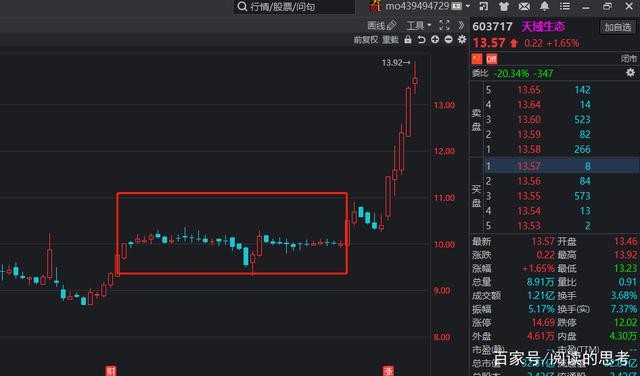Open the skin shirt icon in title bar
The height and width of the screenshot is (376, 640).
click(x=504, y=6)
